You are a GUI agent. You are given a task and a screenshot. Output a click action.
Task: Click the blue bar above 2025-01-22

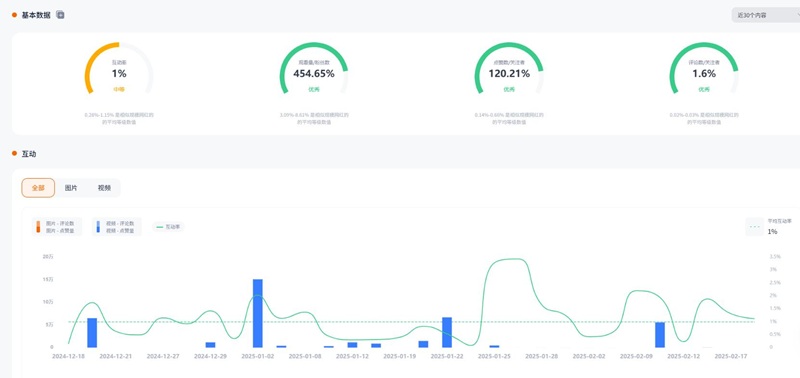click(x=447, y=332)
